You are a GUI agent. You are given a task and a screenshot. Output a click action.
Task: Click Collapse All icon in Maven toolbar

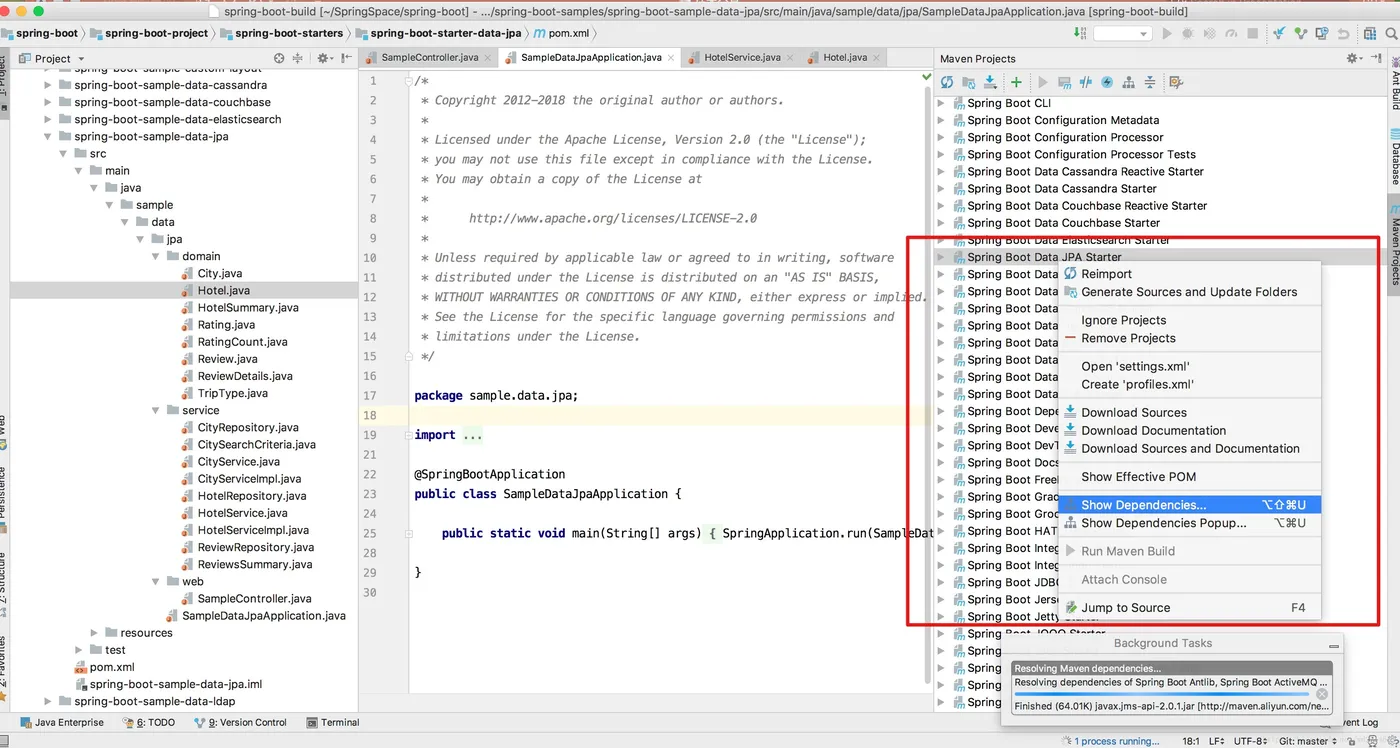coord(1150,82)
